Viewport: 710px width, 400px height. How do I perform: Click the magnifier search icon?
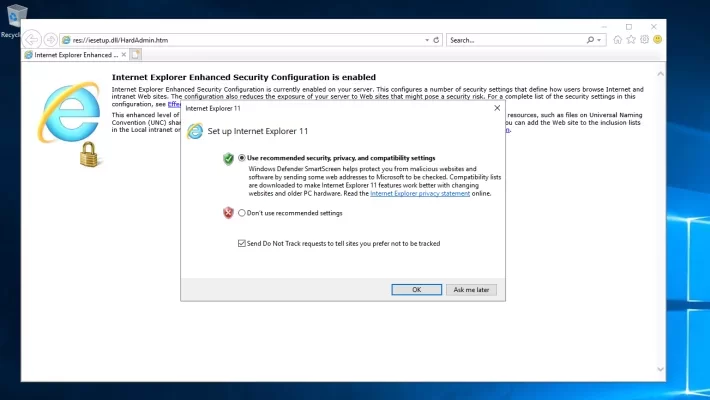pos(587,40)
